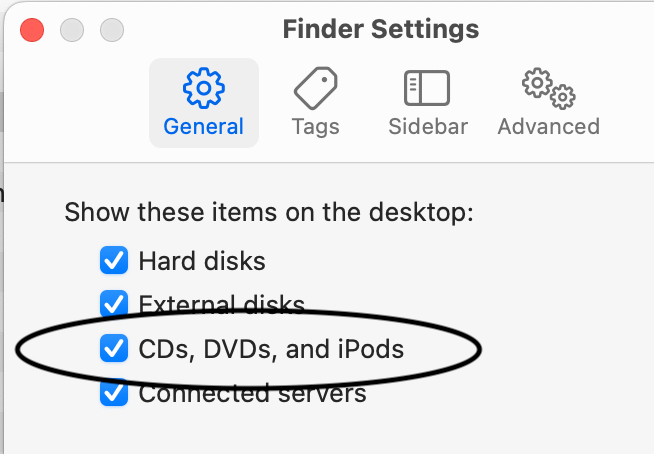This screenshot has height=454, width=654.
Task: Click the gray minimize window button
Action: click(72, 29)
